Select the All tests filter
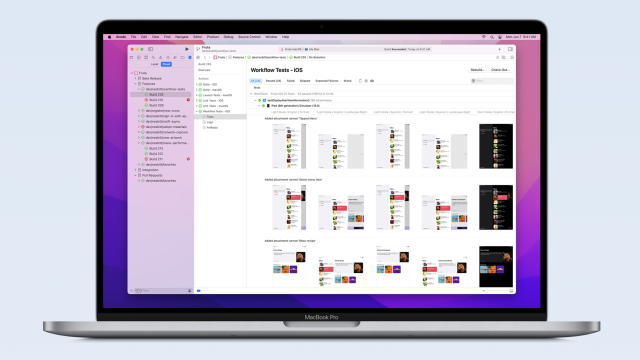The image size is (640, 360). [256, 81]
